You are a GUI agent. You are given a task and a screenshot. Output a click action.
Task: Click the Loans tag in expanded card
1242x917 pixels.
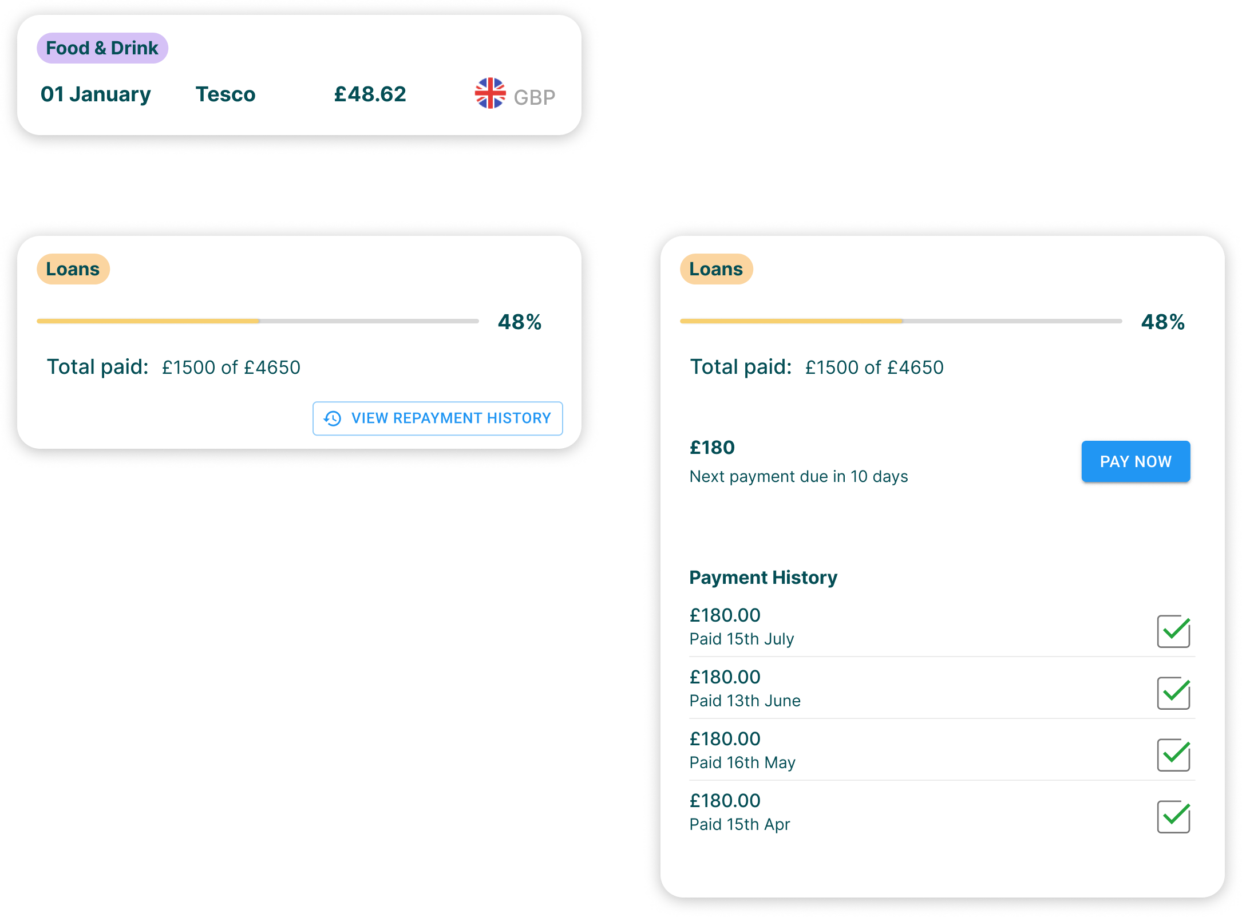716,269
